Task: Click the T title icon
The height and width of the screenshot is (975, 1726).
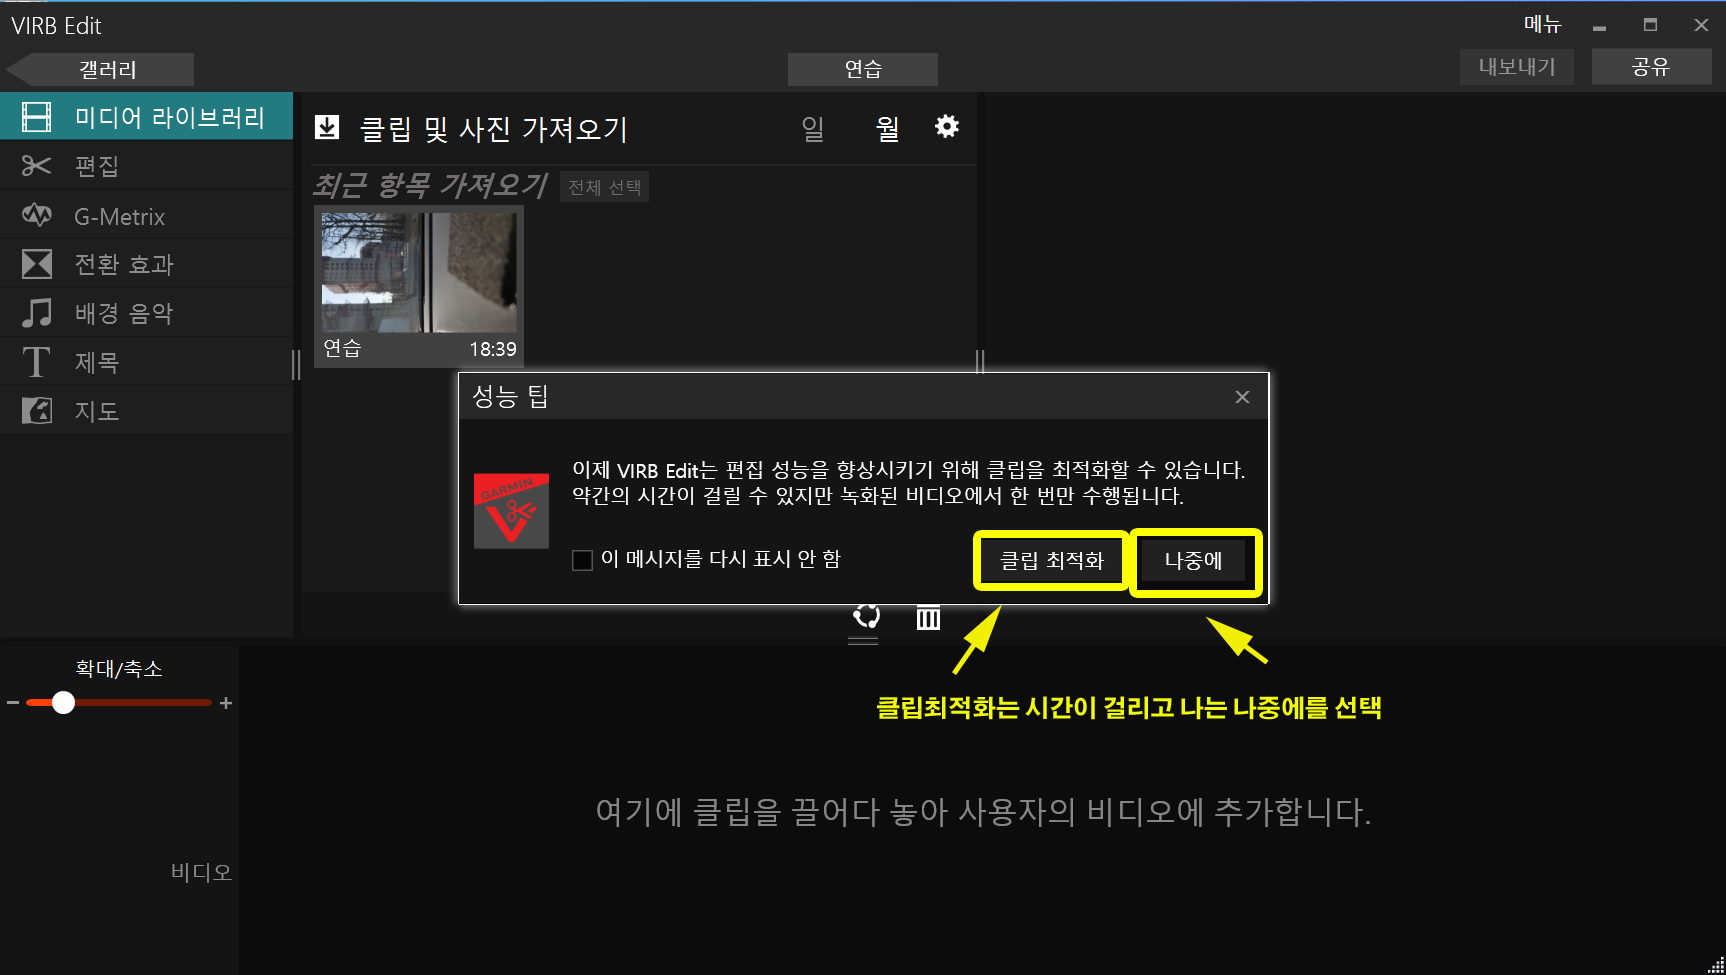Action: point(37,362)
